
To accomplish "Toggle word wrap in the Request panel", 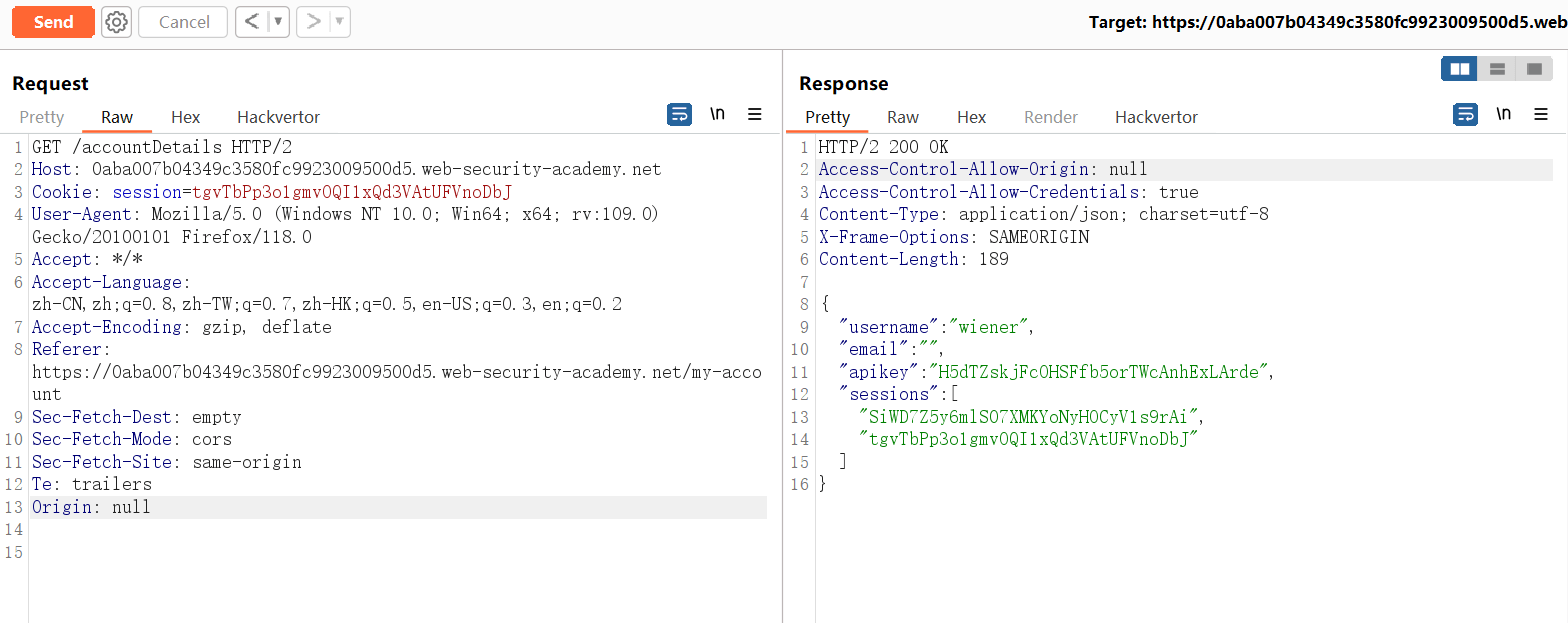I will (x=679, y=115).
